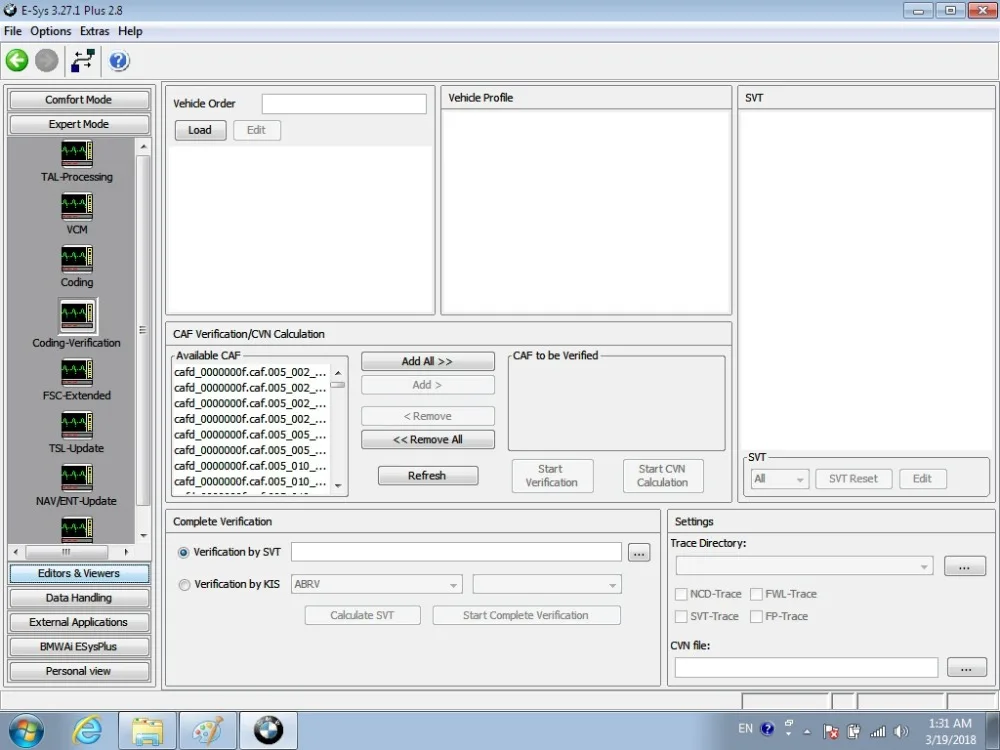Click the Refresh button
This screenshot has width=1000, height=750.
click(x=427, y=476)
